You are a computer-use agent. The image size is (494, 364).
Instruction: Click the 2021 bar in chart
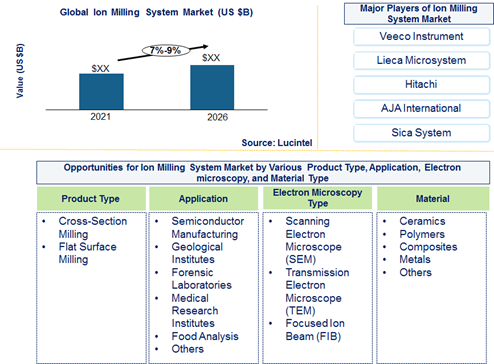pyautogui.click(x=101, y=92)
